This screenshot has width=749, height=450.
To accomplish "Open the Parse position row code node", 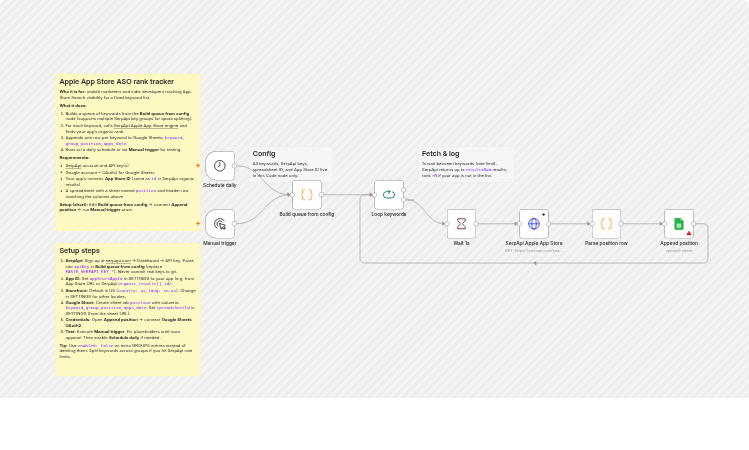I will tap(606, 224).
